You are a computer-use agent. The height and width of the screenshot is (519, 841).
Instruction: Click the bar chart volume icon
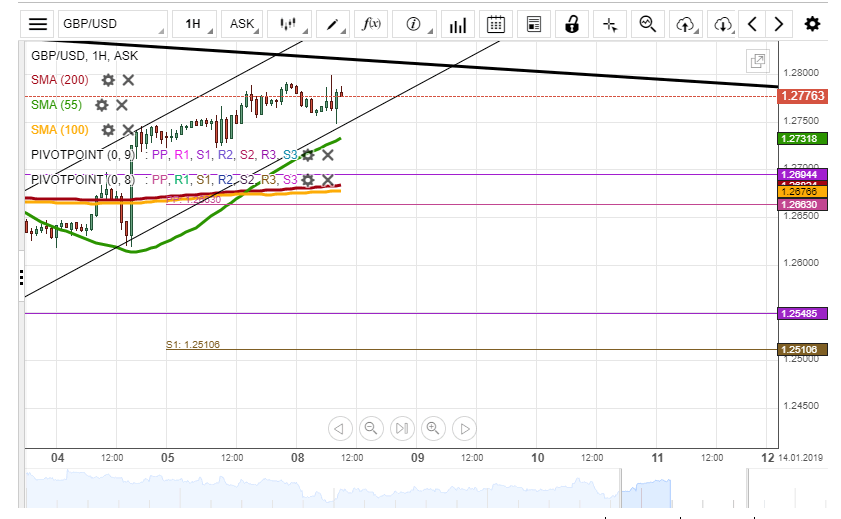click(x=458, y=24)
